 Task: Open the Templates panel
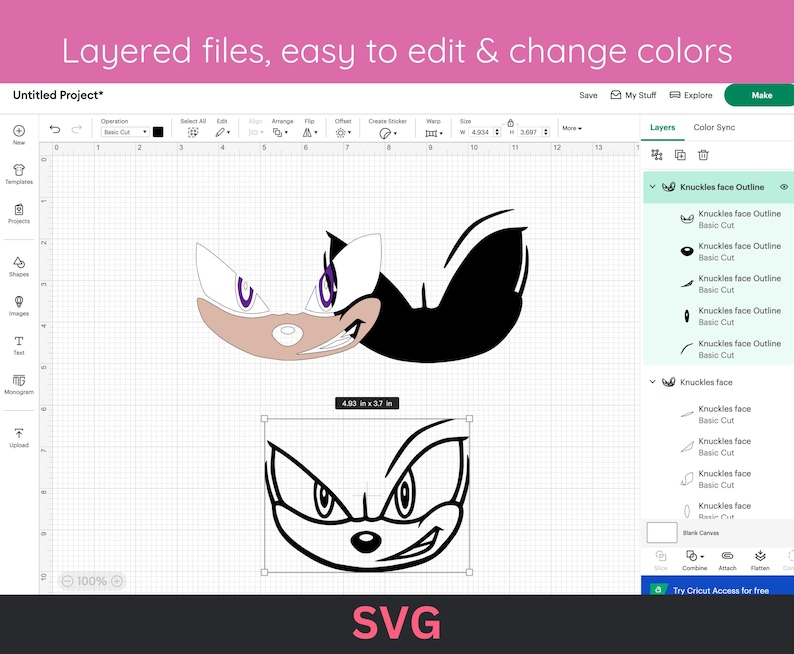coord(19,174)
